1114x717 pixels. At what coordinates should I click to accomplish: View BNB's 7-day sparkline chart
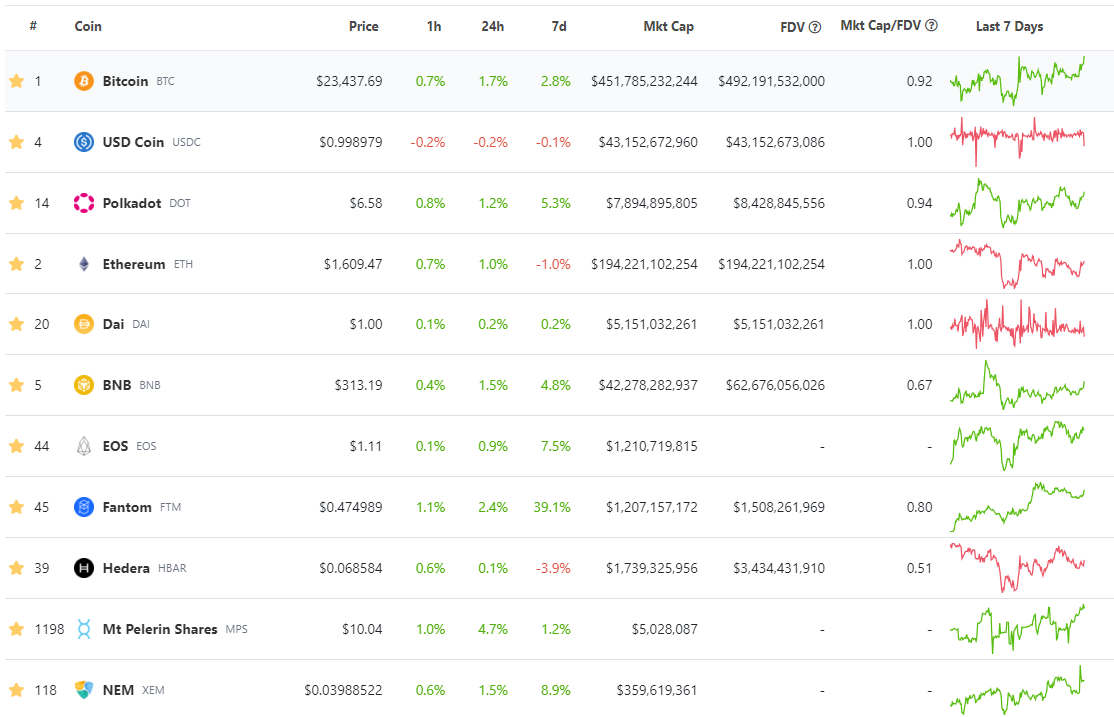click(1017, 385)
